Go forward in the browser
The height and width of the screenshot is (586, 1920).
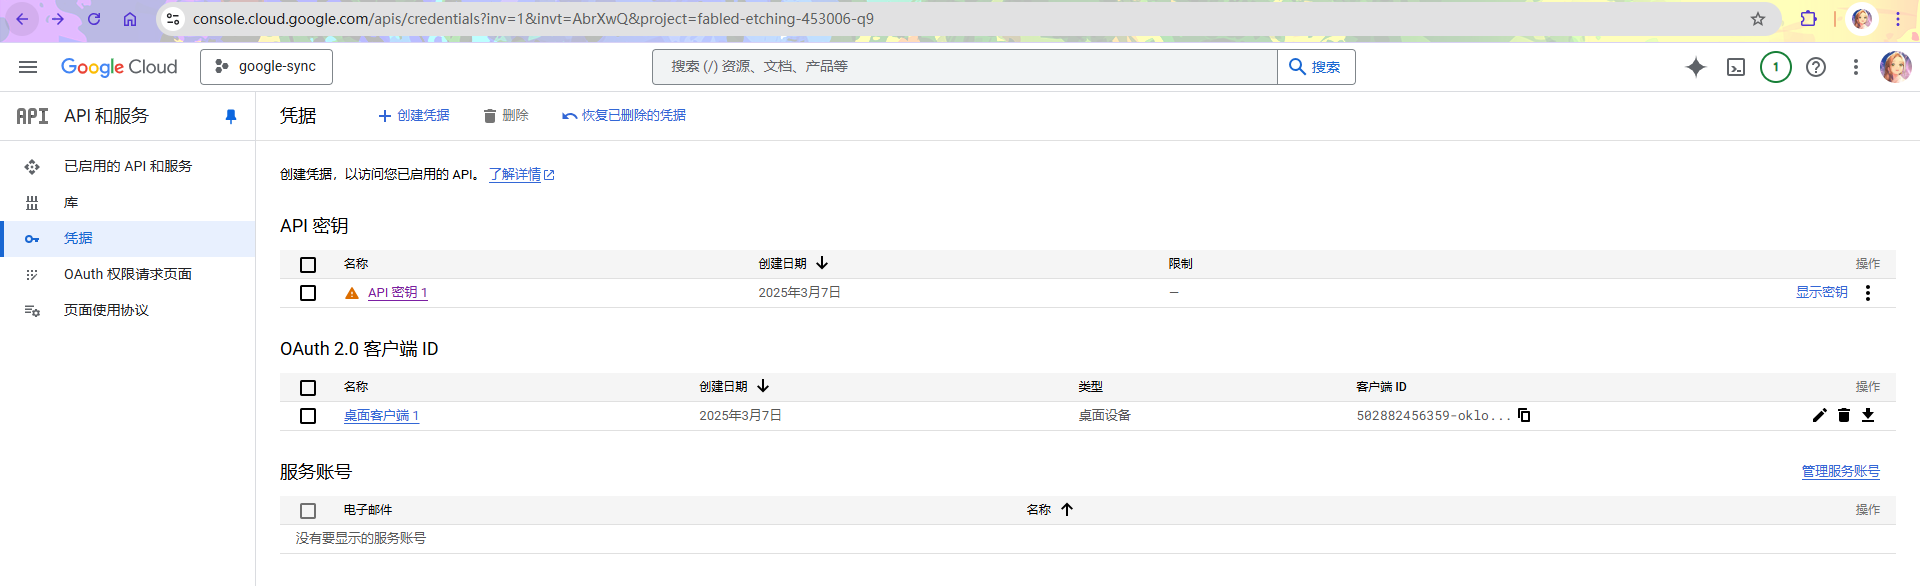[58, 19]
